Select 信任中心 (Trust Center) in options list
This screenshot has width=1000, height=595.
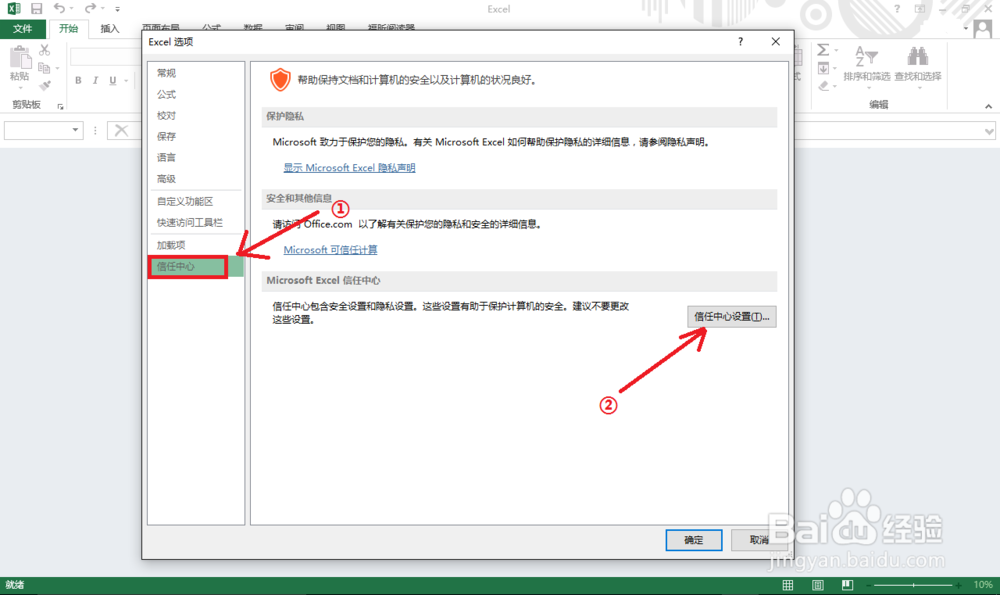196,267
